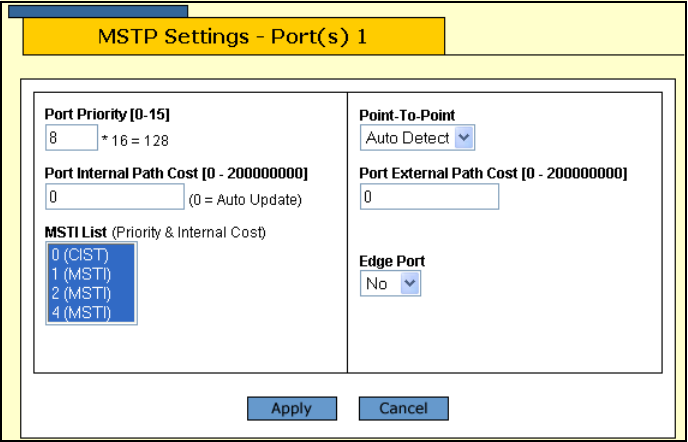Image resolution: width=688 pixels, height=442 pixels.
Task: Click the Port External Path Cost field
Action: click(x=428, y=197)
